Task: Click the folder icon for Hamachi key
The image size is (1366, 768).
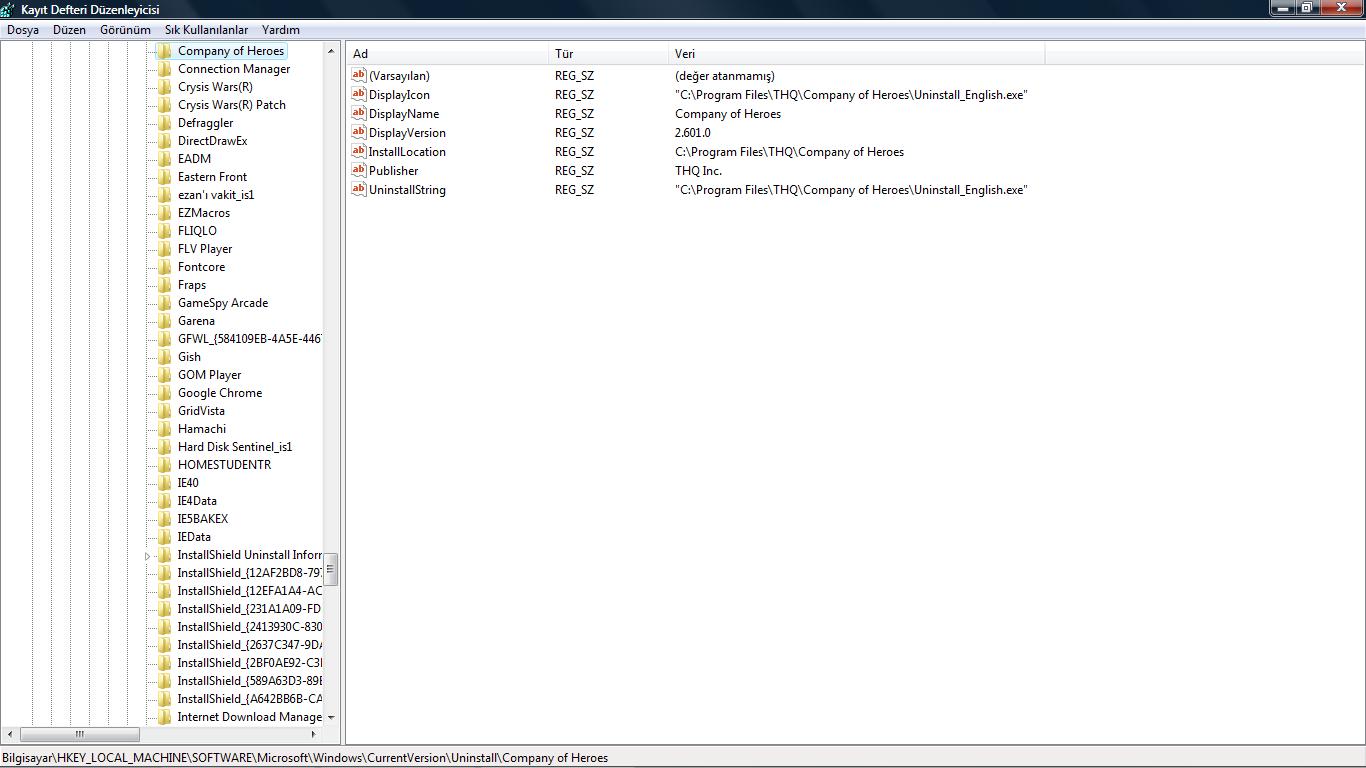Action: (x=165, y=429)
